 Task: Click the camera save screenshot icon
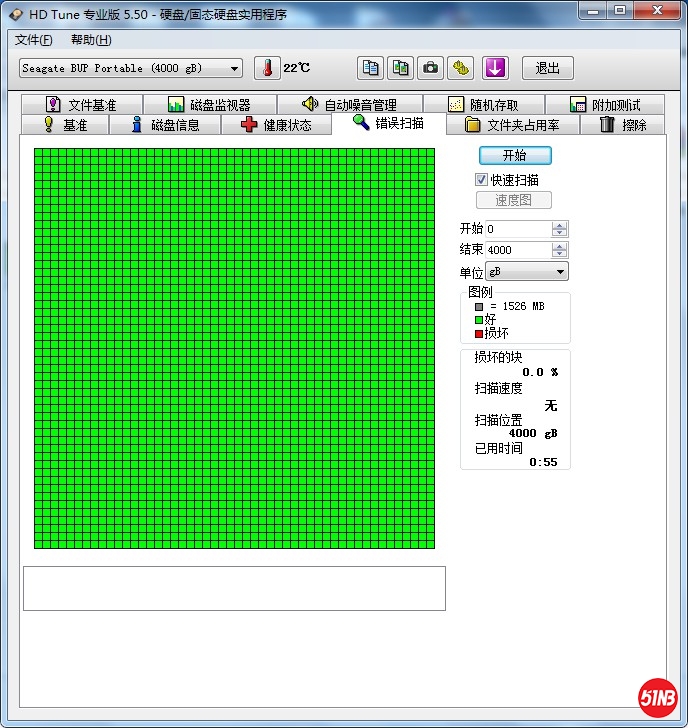coord(430,68)
